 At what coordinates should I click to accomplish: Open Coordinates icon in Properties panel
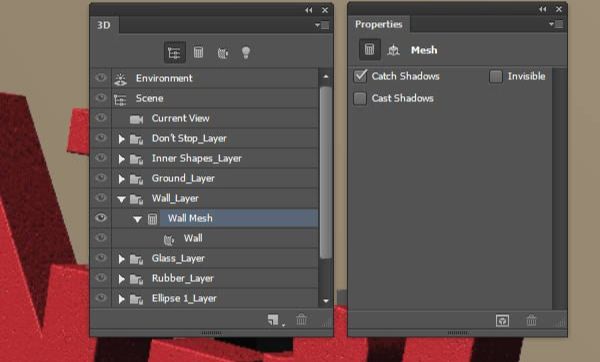click(x=393, y=50)
